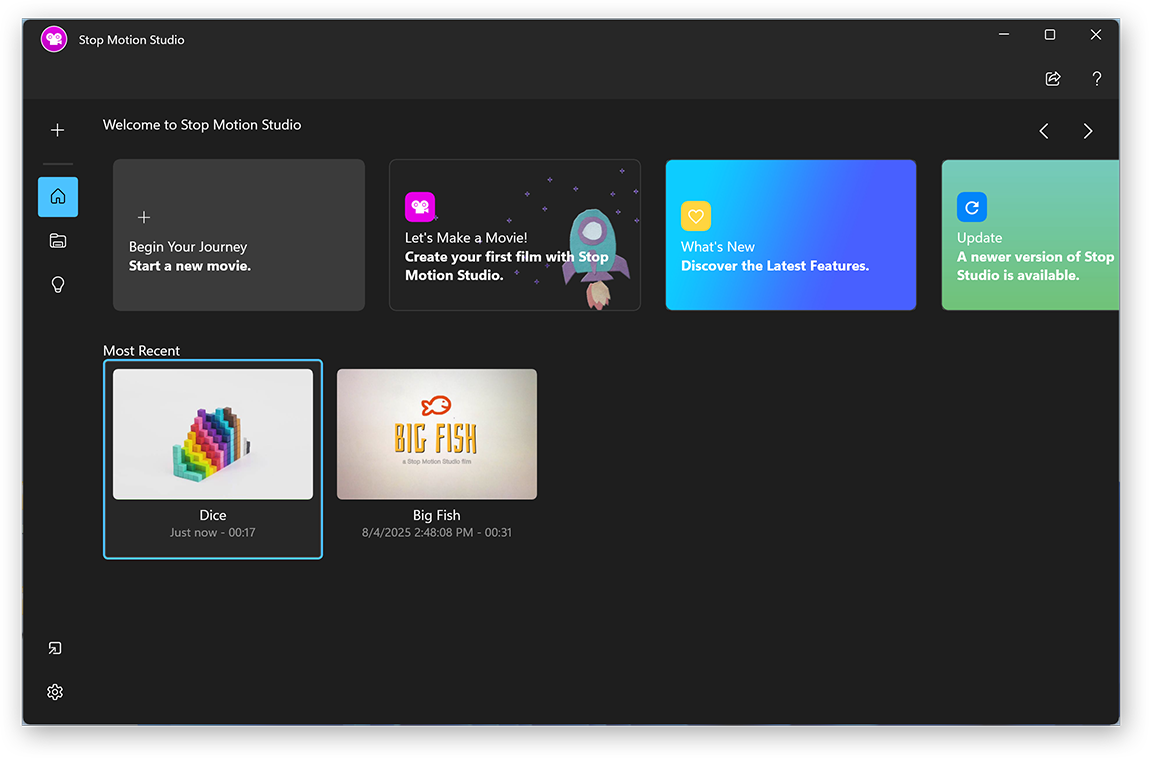Click the import icon above settings
1149x758 pixels.
pyautogui.click(x=55, y=648)
